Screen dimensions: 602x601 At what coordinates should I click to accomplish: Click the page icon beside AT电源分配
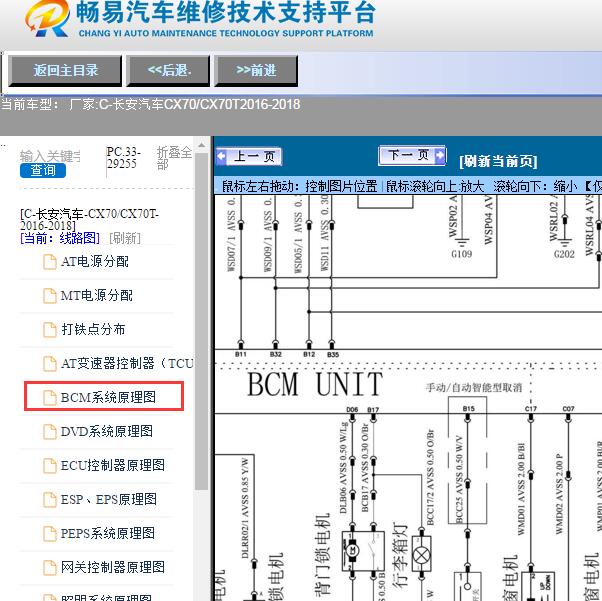click(x=50, y=262)
